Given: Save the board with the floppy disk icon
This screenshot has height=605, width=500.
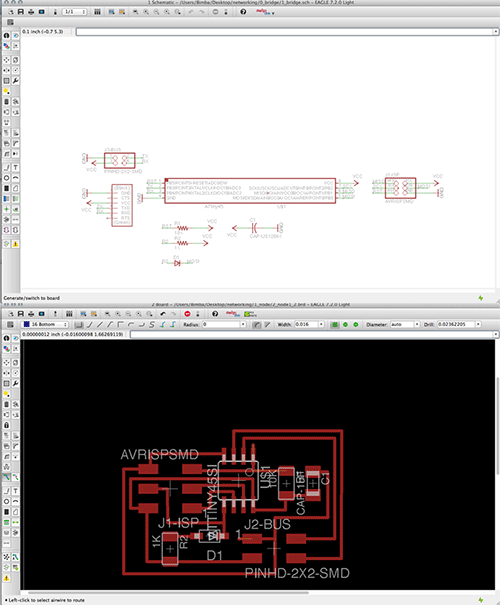Looking at the screenshot, I should click(21, 314).
